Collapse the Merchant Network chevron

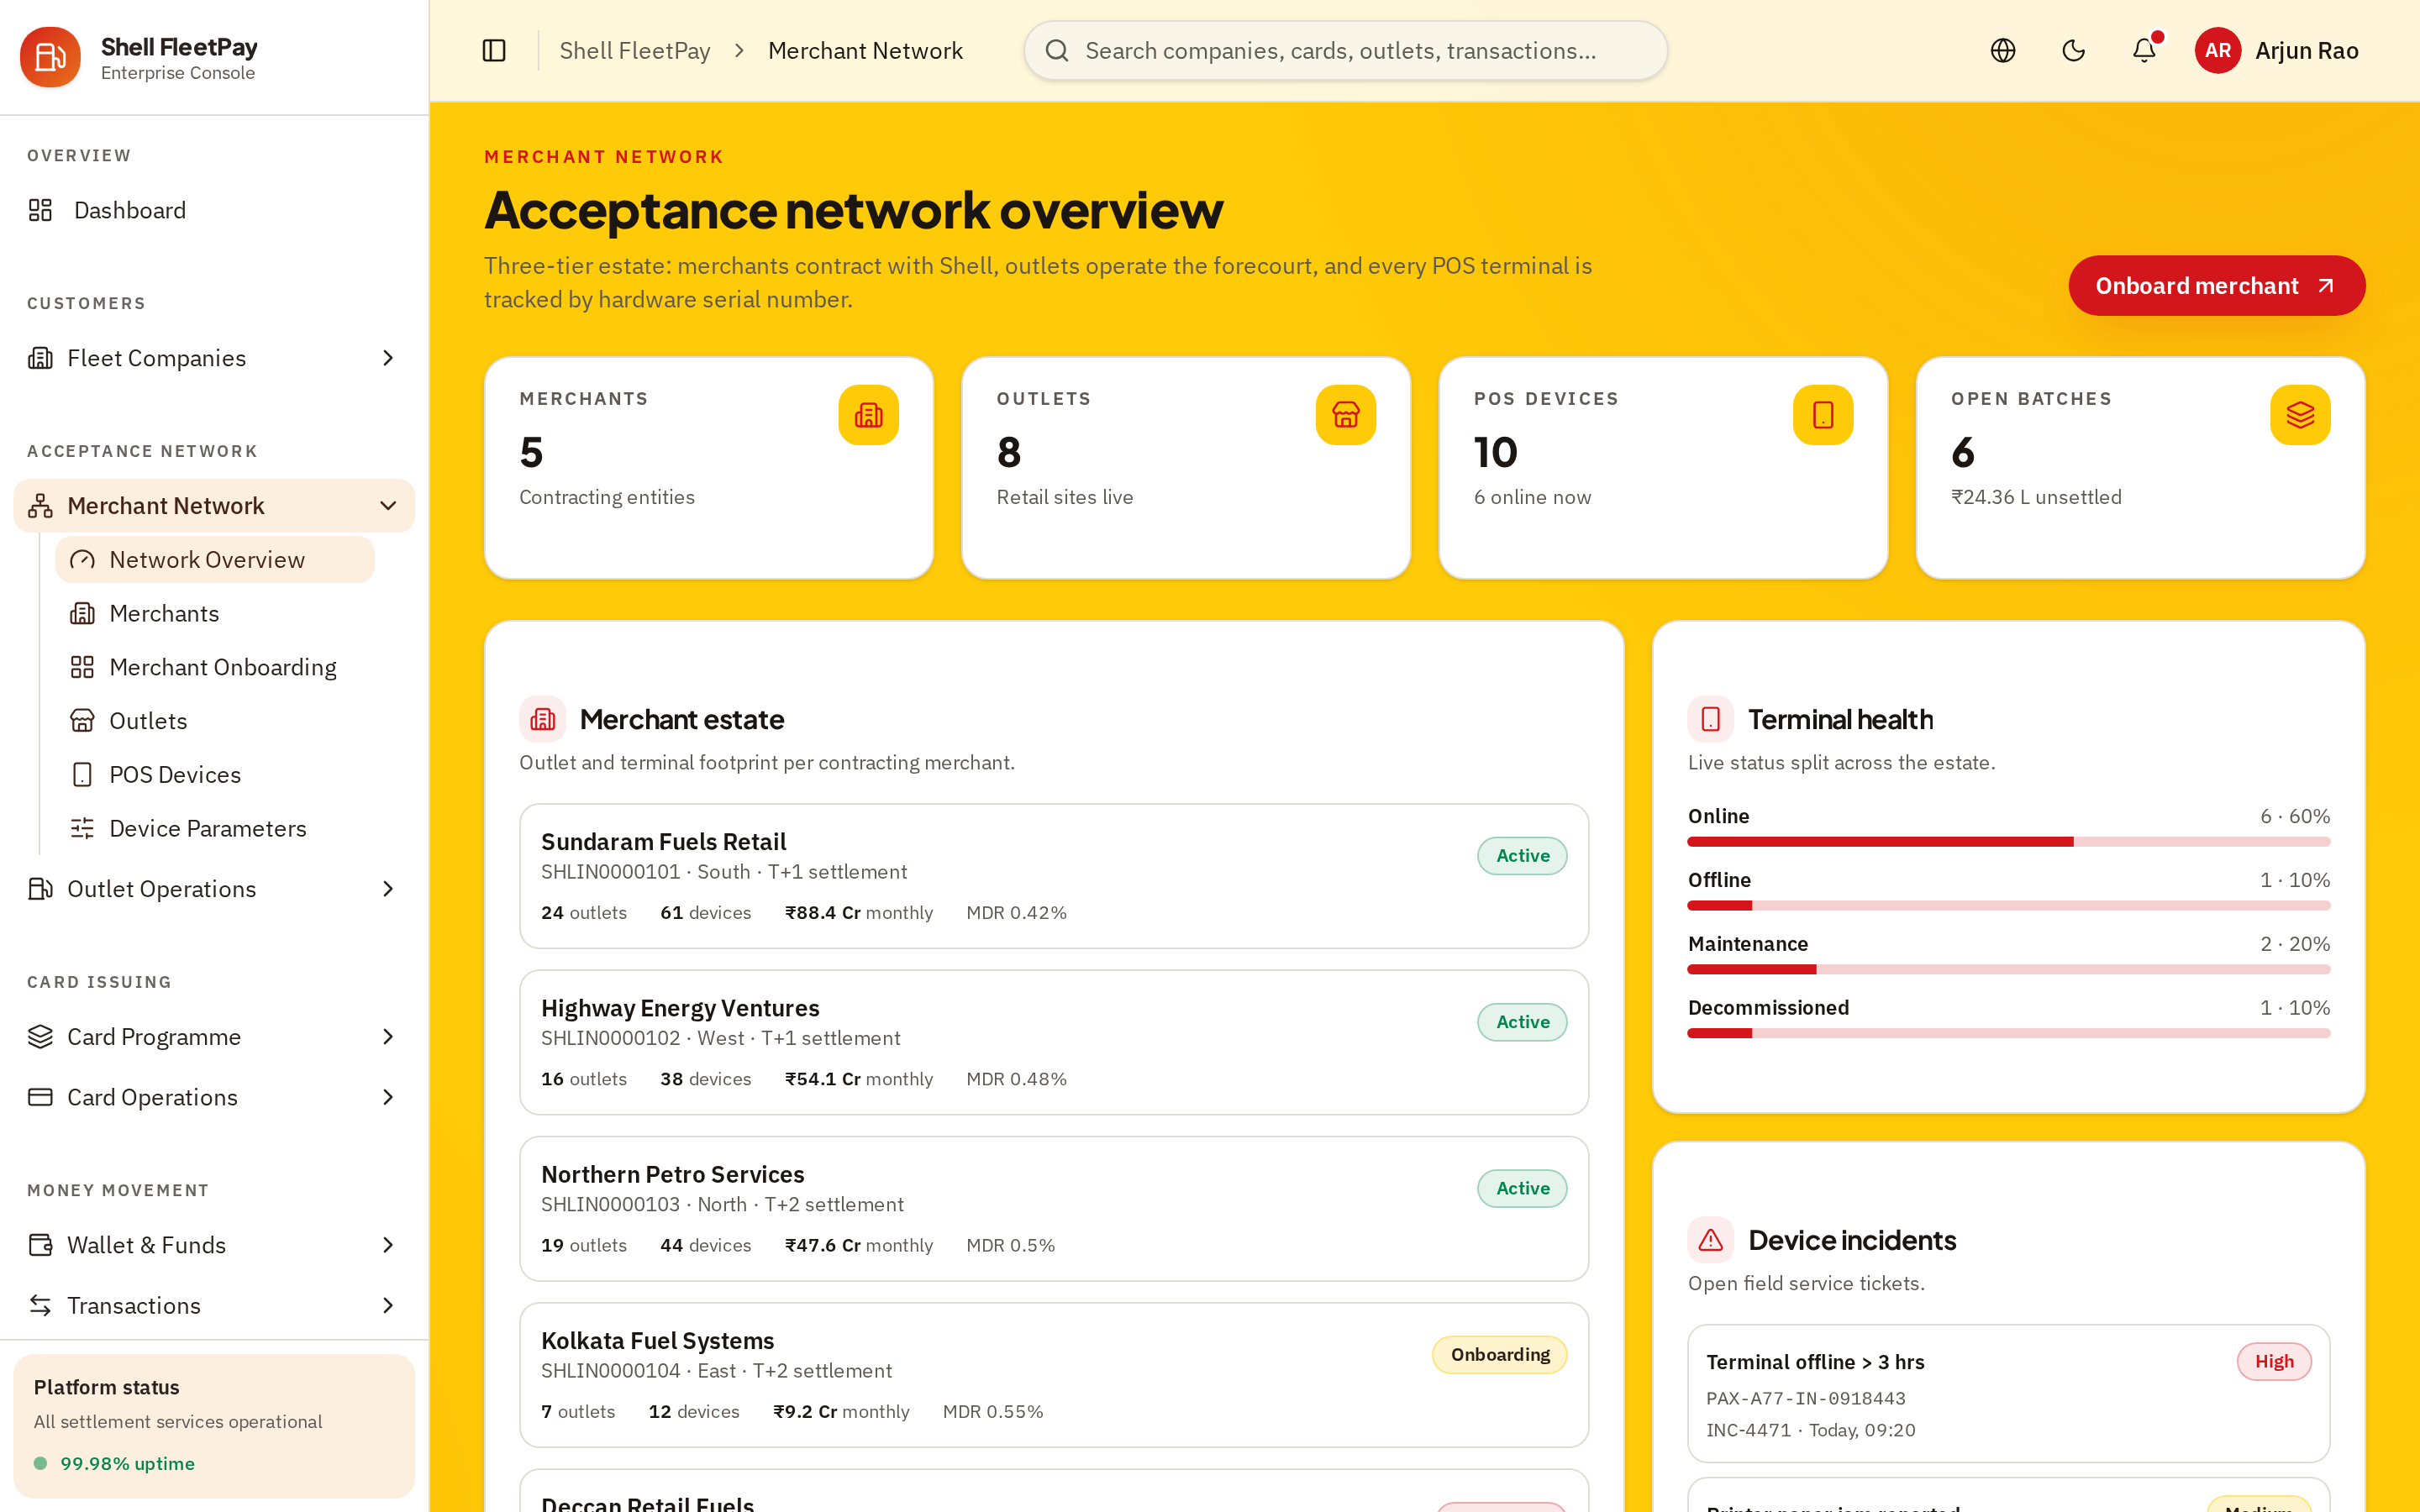pos(388,506)
